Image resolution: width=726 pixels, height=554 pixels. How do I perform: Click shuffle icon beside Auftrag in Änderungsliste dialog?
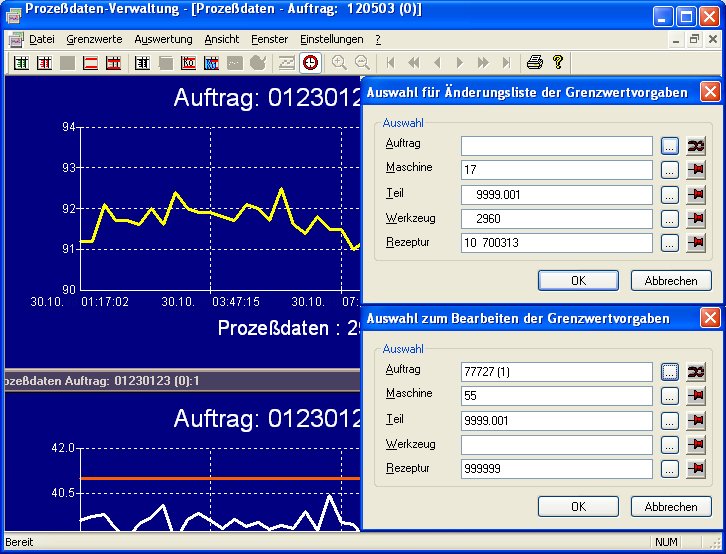pyautogui.click(x=696, y=146)
